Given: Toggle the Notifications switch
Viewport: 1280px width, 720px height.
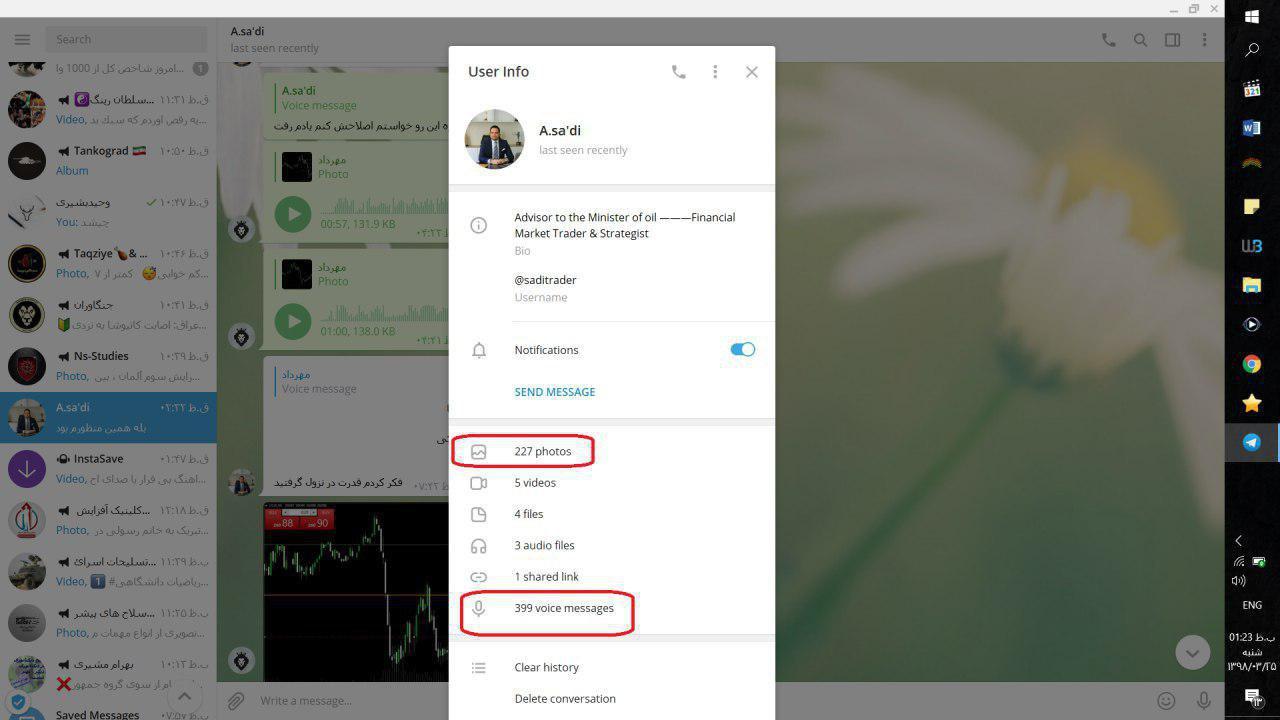Looking at the screenshot, I should tap(742, 350).
